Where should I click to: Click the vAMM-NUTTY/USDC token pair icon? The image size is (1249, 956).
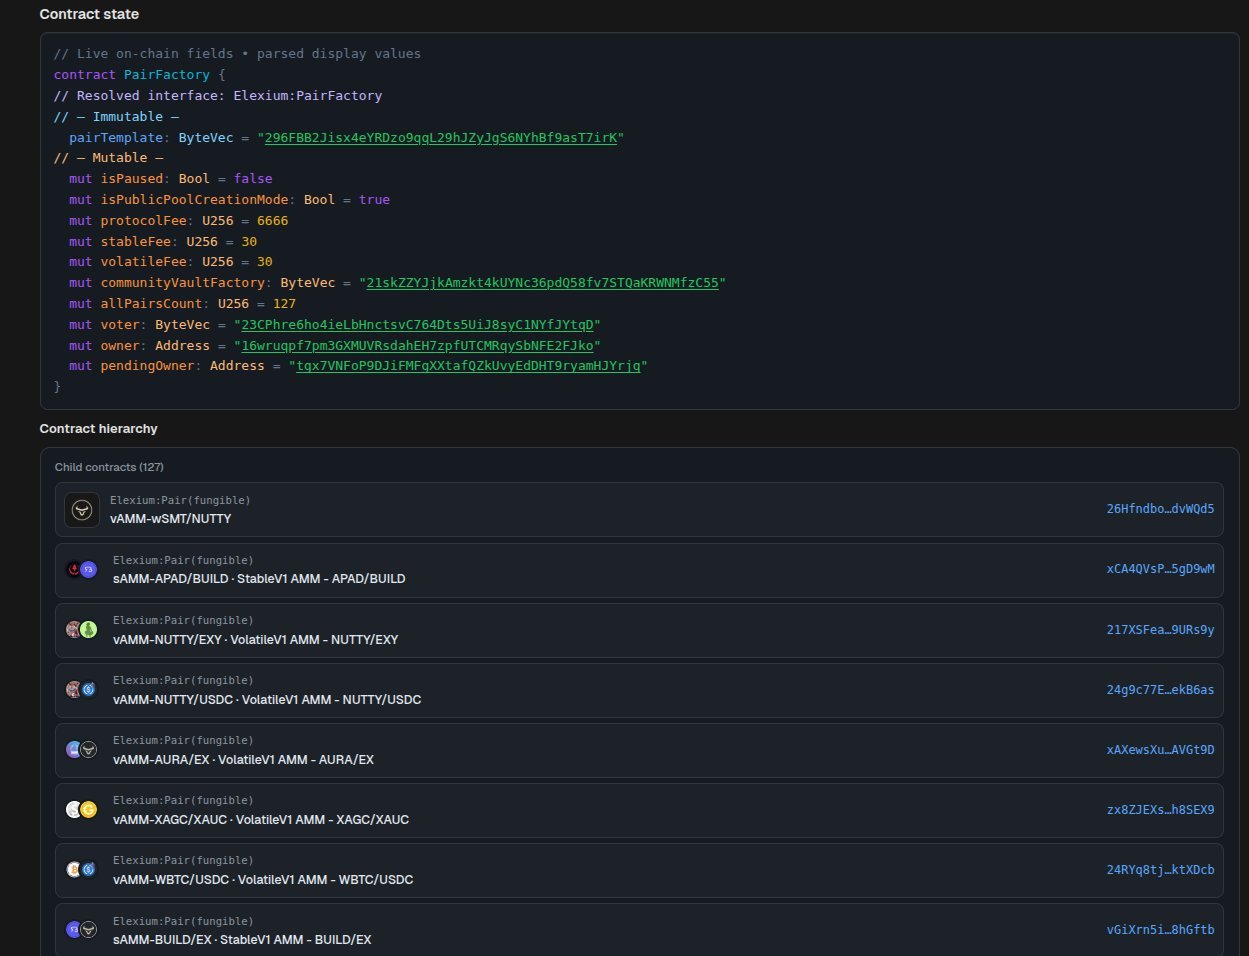point(81,689)
